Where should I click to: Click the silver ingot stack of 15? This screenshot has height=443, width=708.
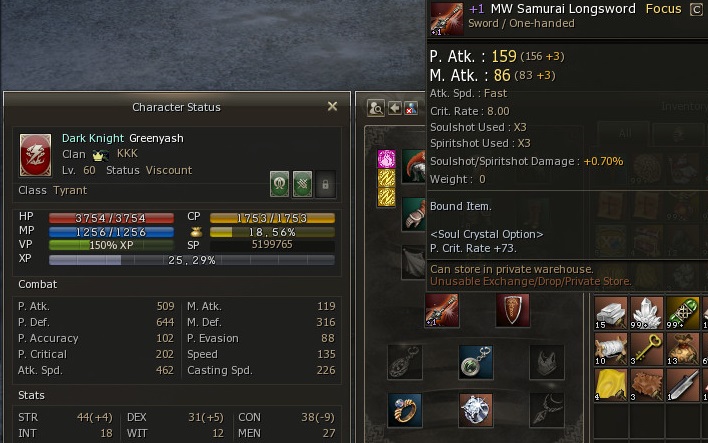point(610,312)
